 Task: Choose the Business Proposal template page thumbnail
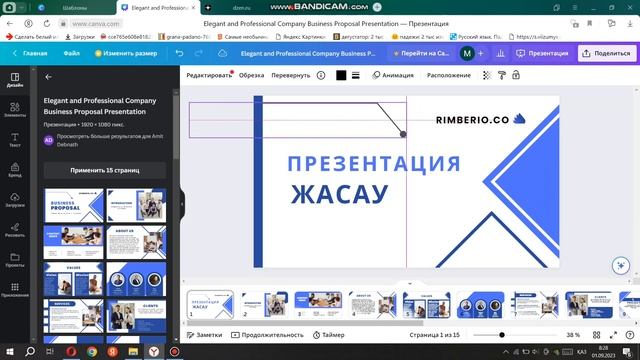click(x=73, y=205)
